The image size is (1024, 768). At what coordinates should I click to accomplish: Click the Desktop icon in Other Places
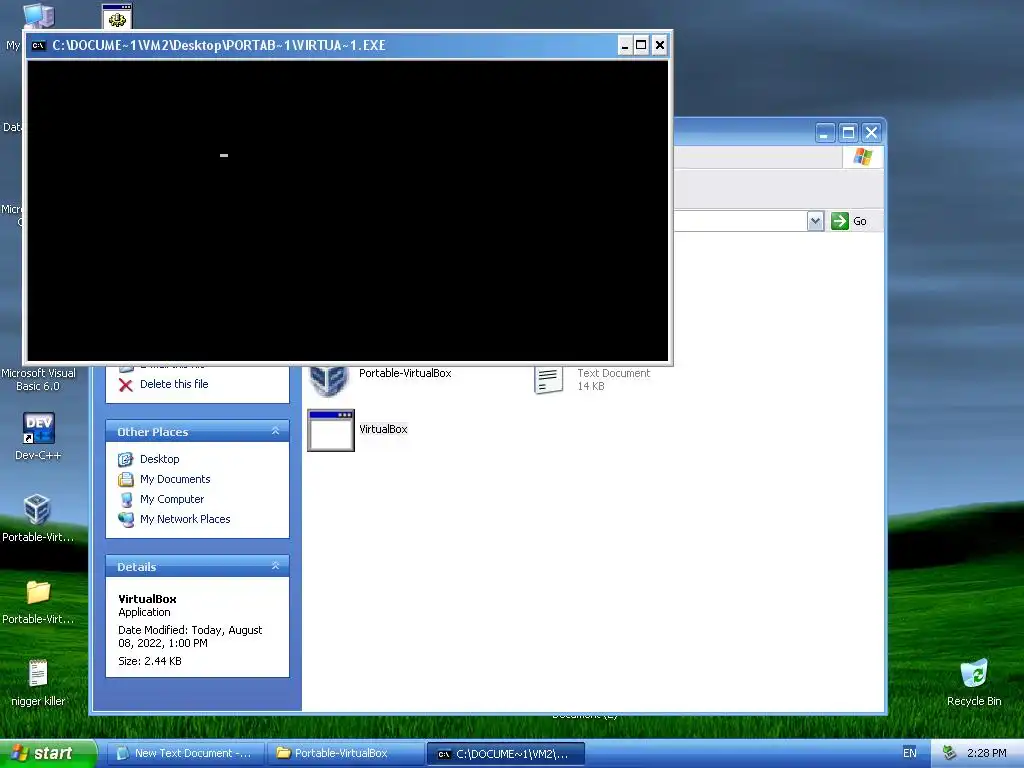pos(125,459)
